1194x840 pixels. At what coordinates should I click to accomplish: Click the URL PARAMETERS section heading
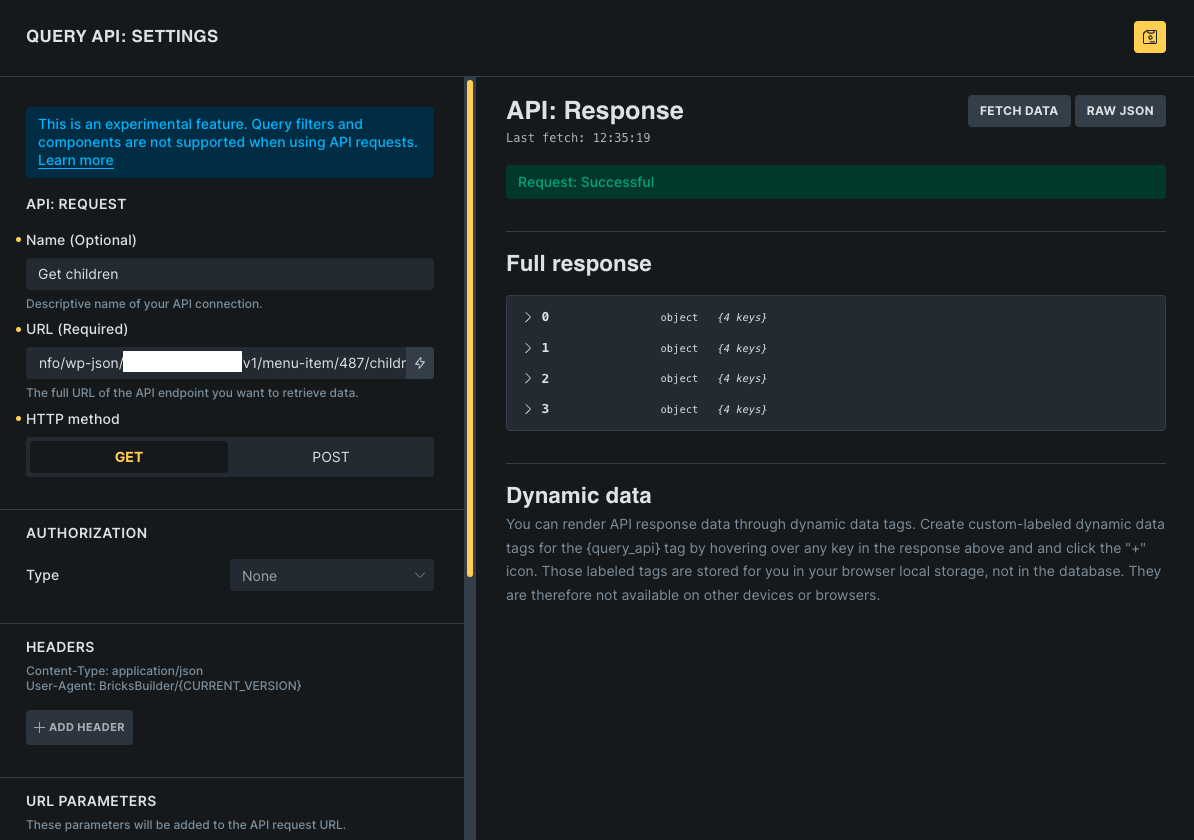click(x=91, y=801)
